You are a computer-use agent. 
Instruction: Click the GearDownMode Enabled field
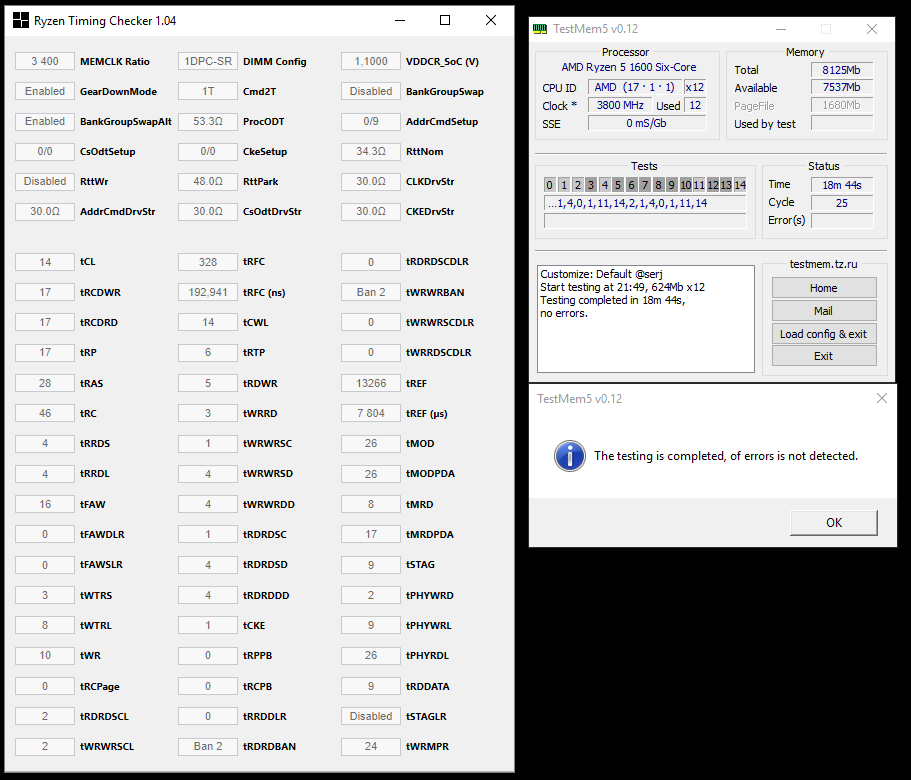click(45, 91)
